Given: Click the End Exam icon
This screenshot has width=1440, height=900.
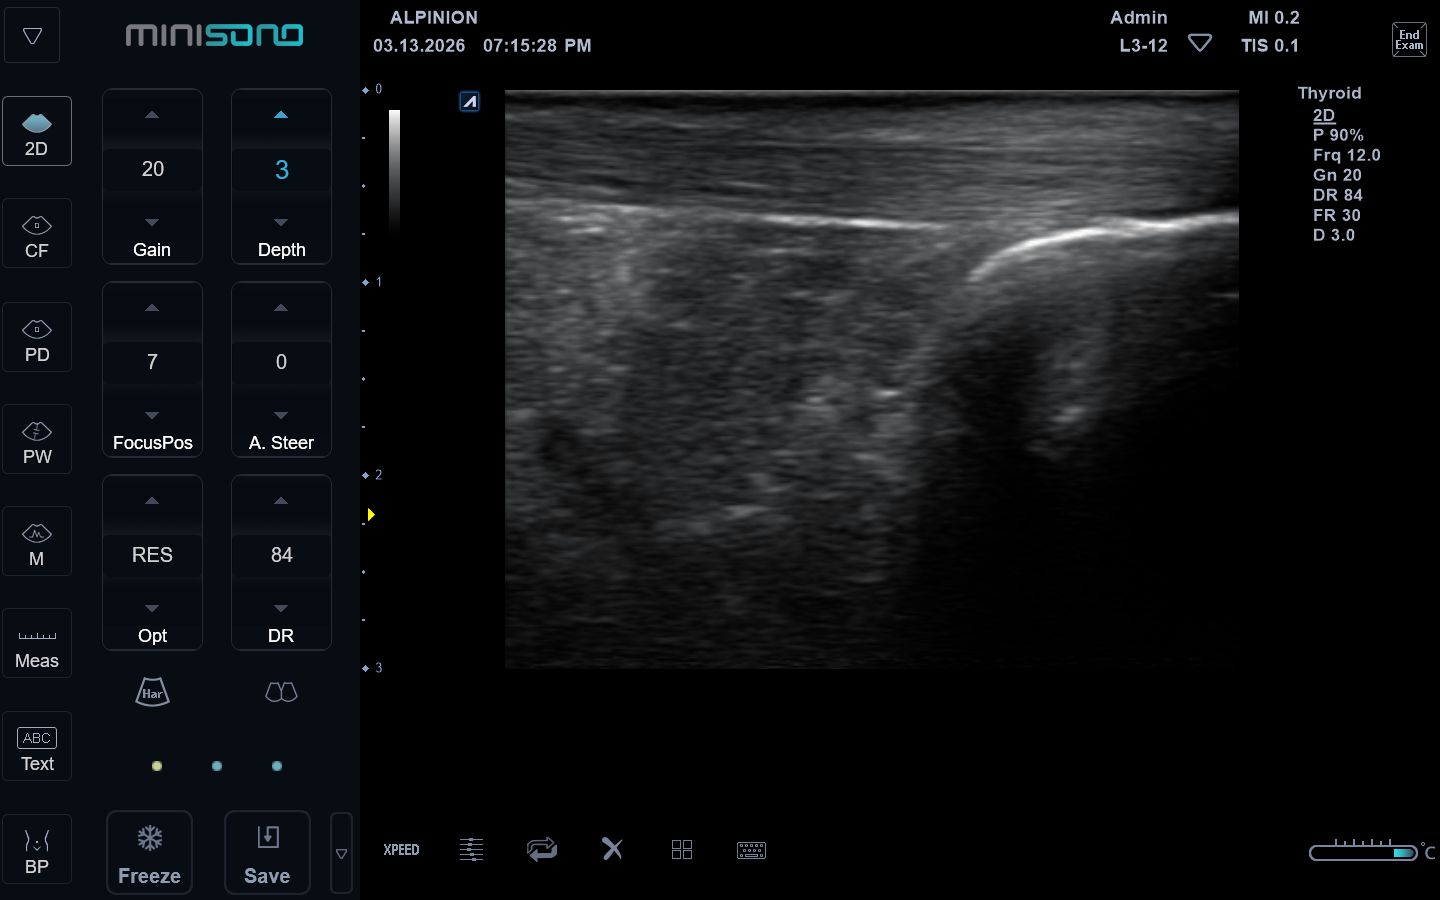Looking at the screenshot, I should [x=1409, y=40].
